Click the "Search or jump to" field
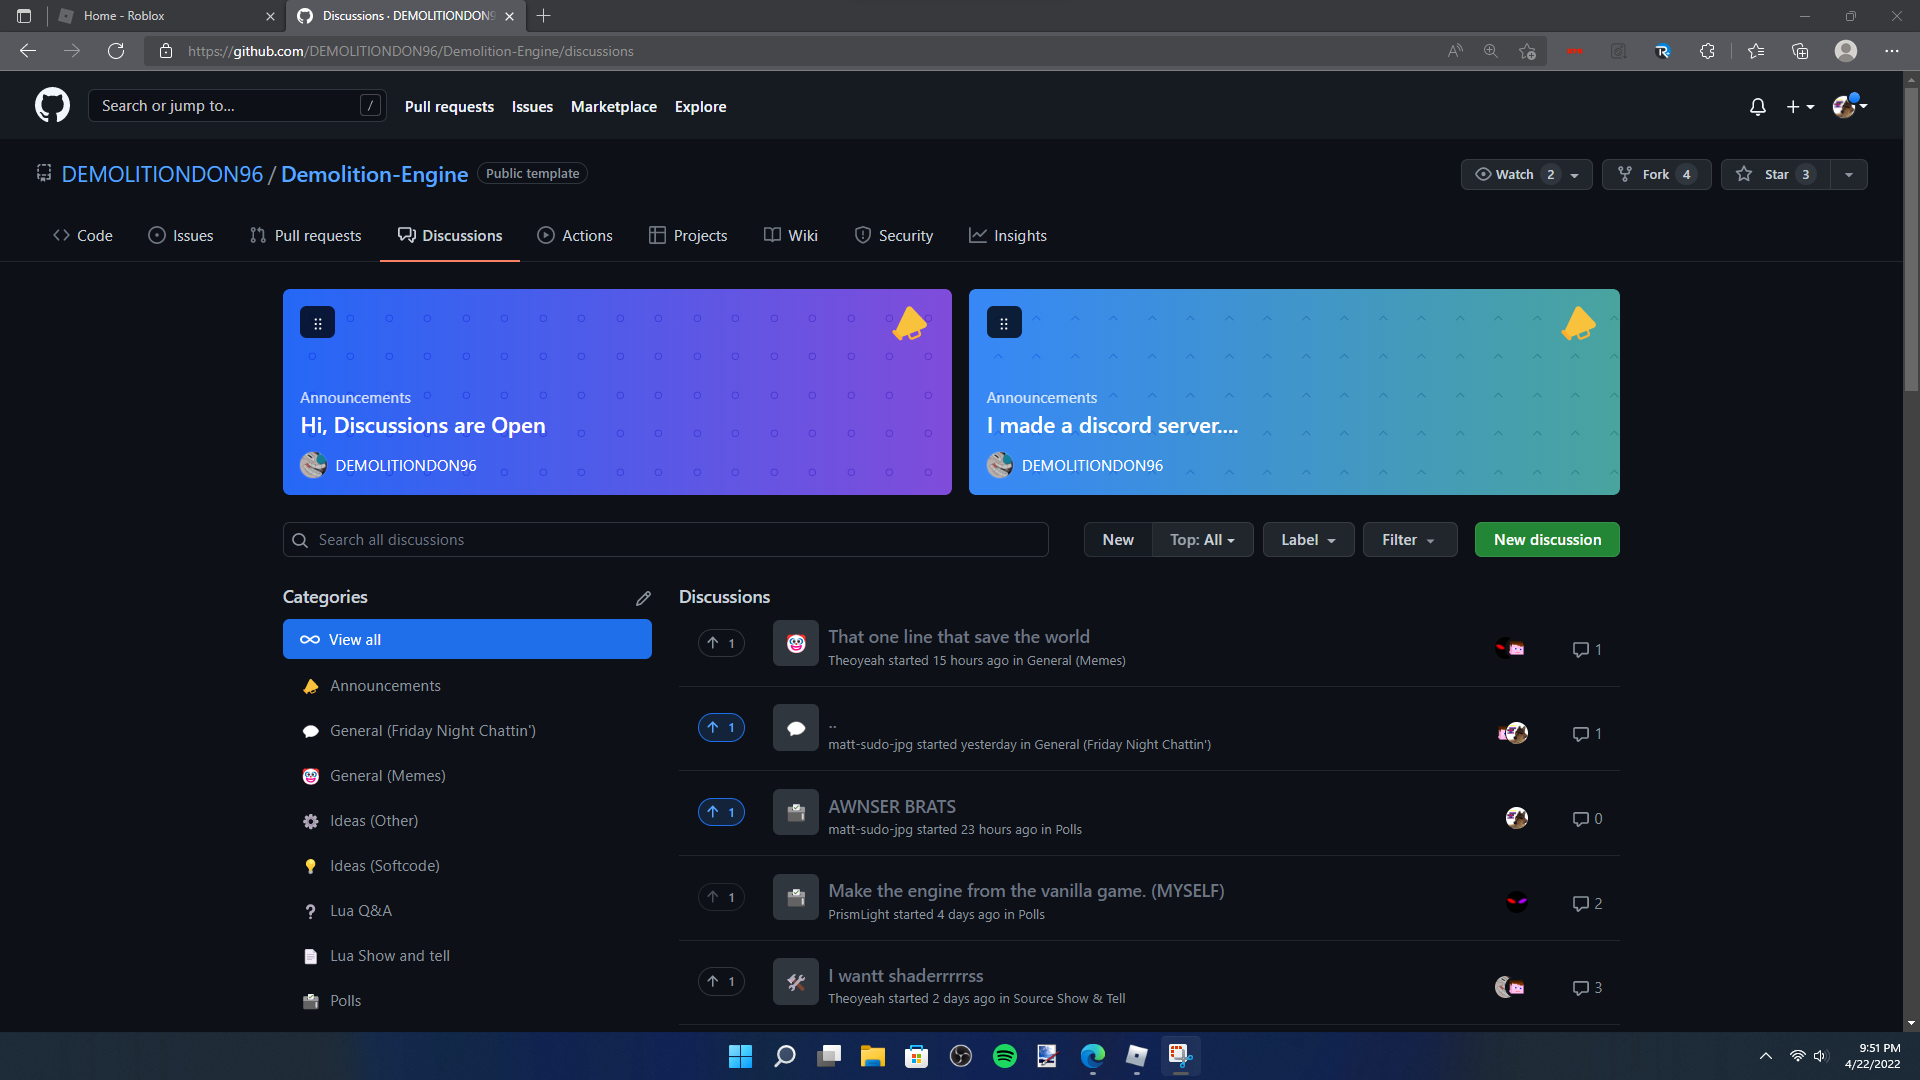The height and width of the screenshot is (1080, 1920). [x=237, y=106]
